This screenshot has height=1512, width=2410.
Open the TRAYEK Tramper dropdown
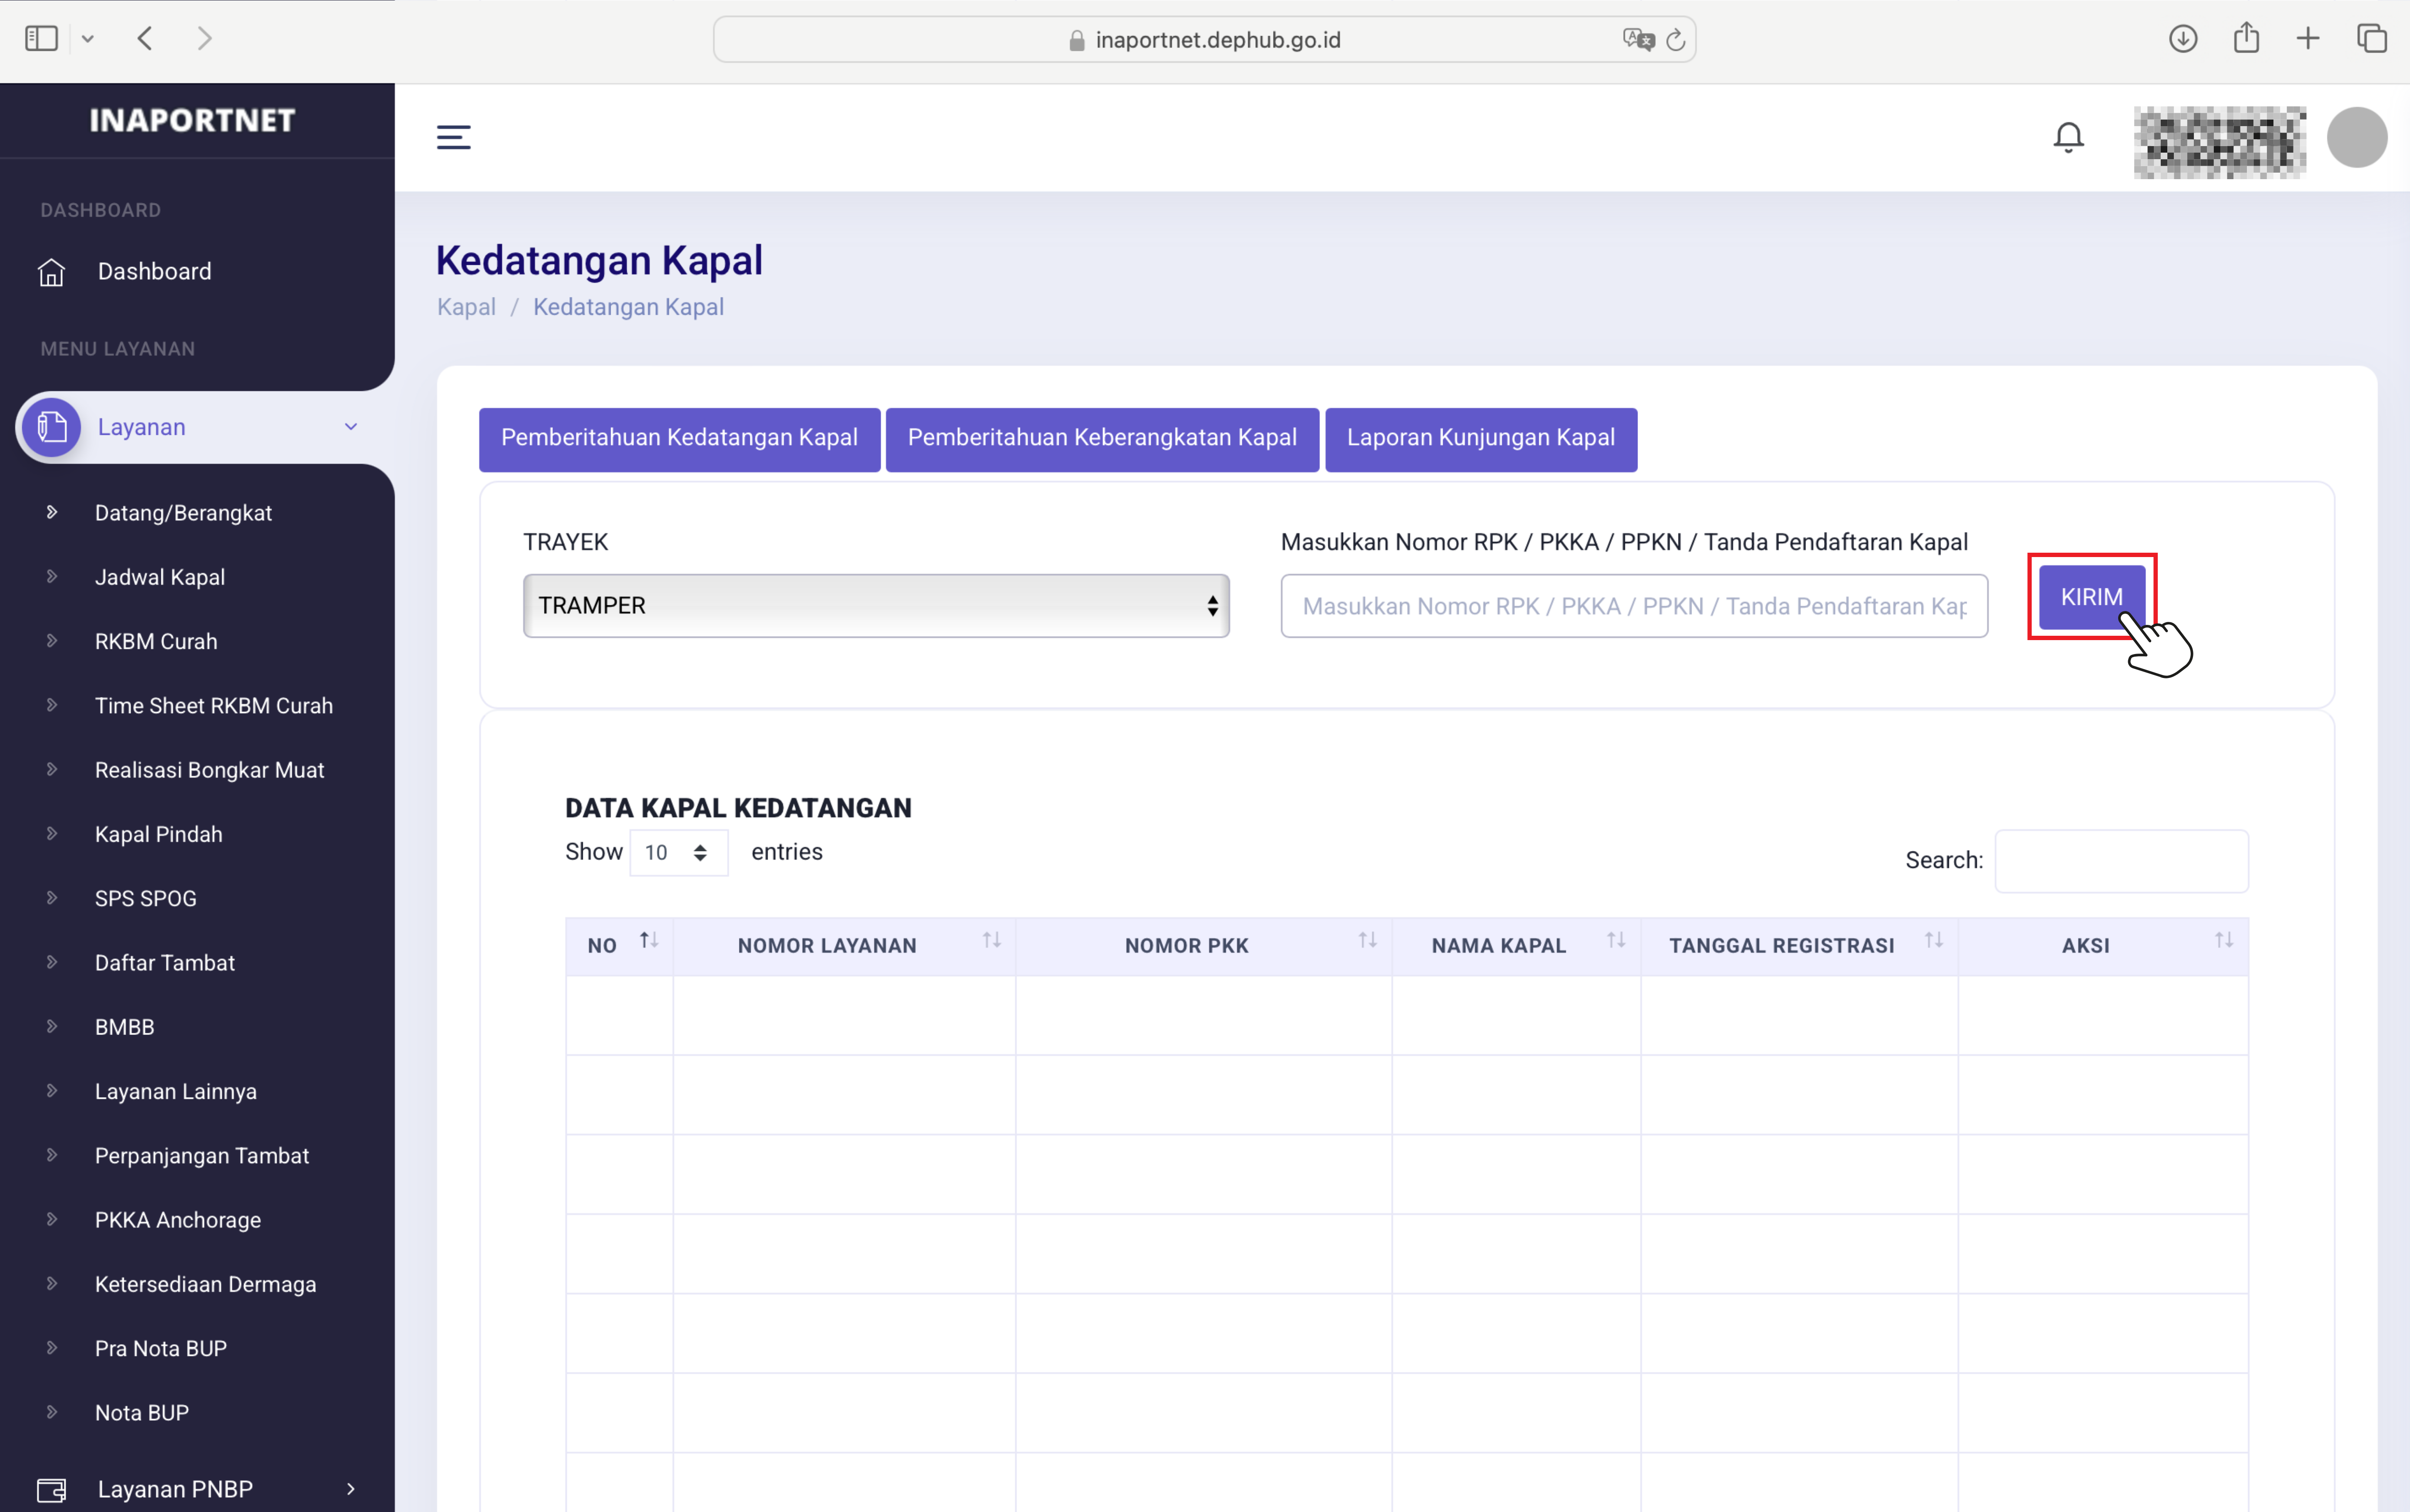tap(875, 606)
